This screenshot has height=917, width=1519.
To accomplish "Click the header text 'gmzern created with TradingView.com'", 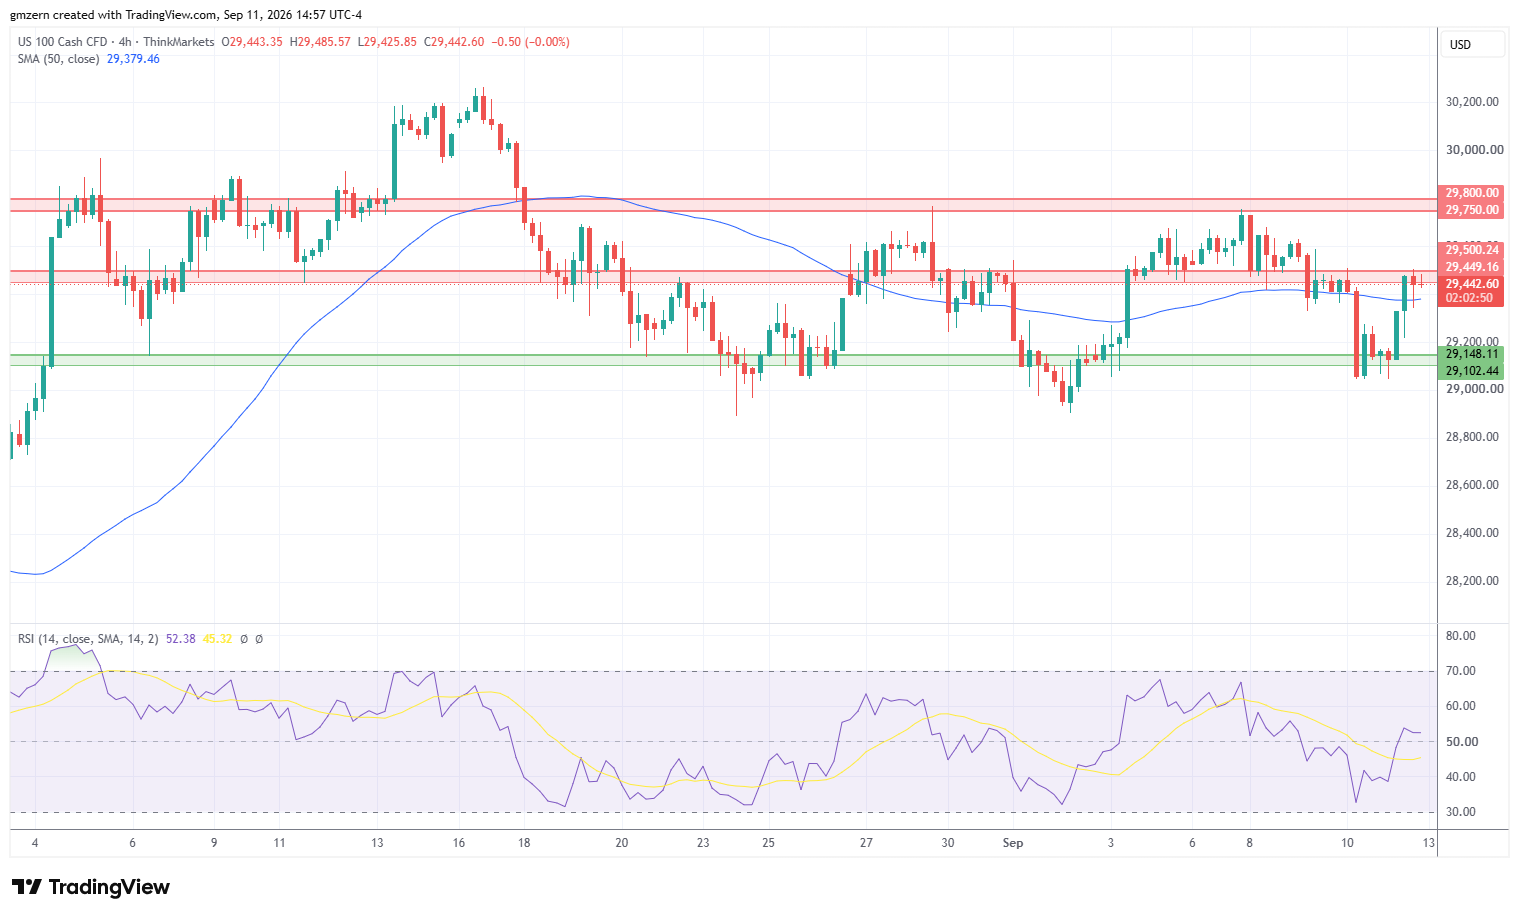I will (x=114, y=15).
